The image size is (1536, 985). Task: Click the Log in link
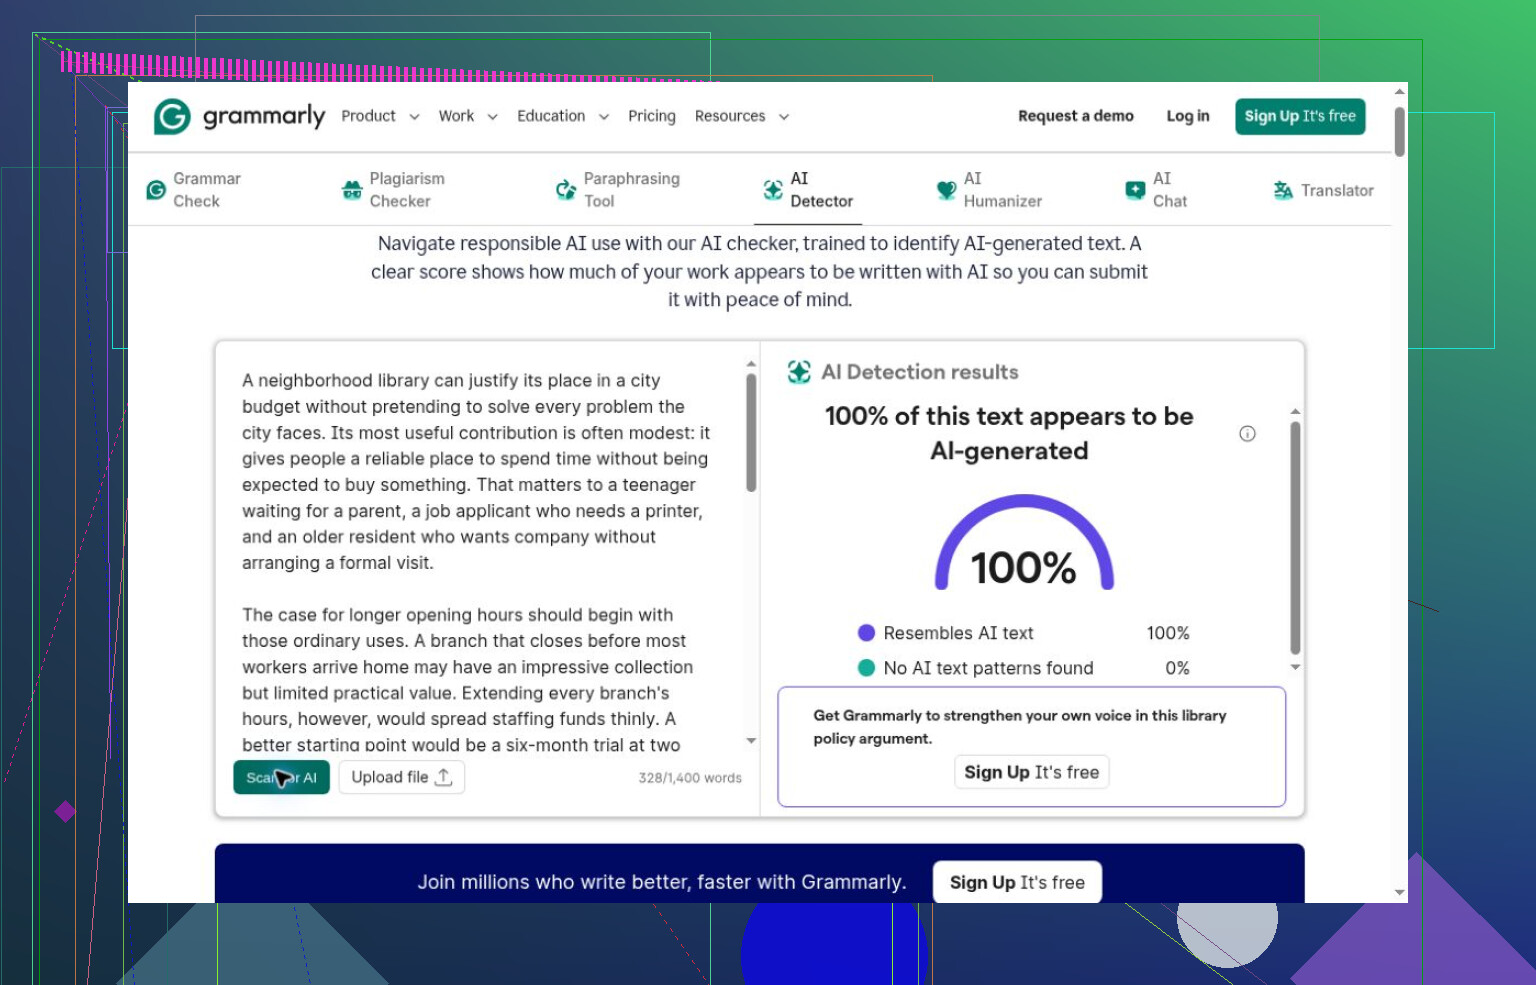click(x=1188, y=116)
